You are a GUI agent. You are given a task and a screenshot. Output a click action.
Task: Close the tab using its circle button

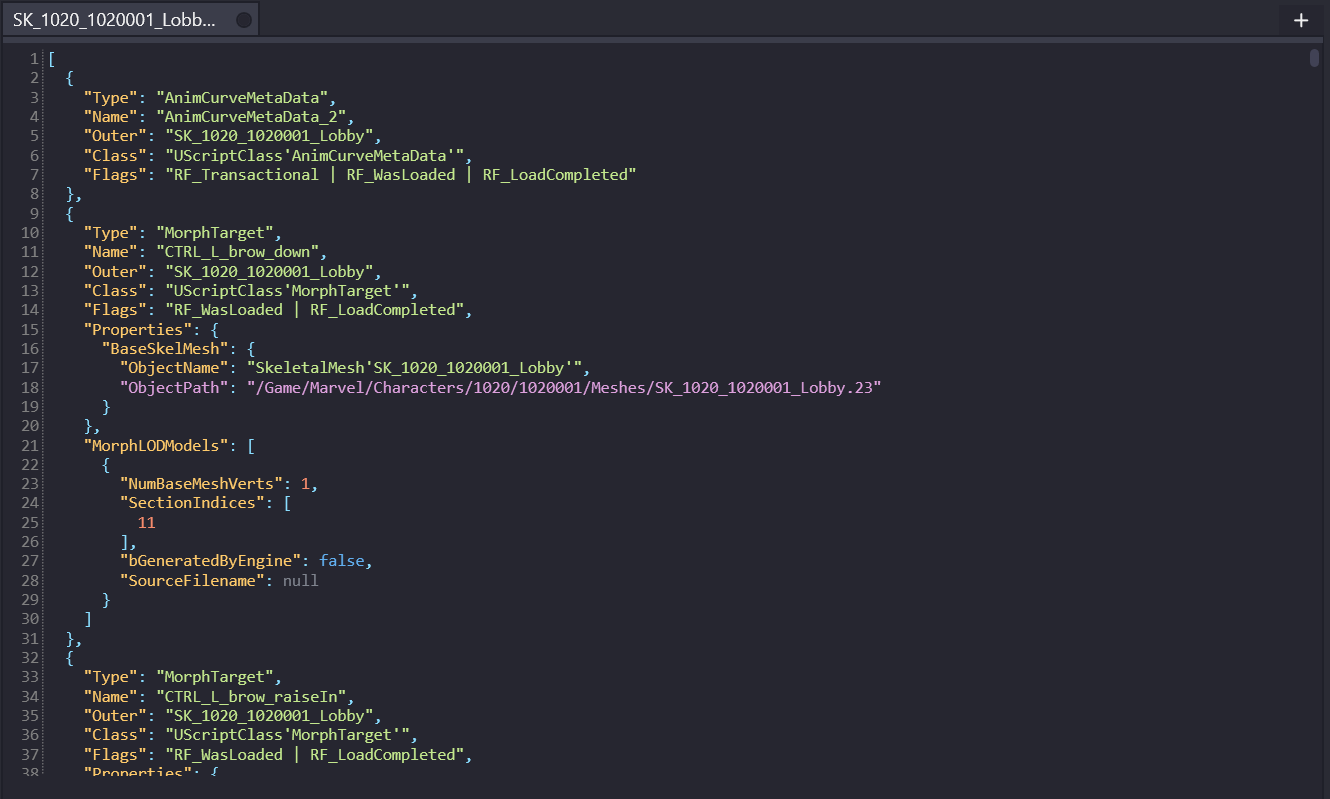pyautogui.click(x=243, y=20)
